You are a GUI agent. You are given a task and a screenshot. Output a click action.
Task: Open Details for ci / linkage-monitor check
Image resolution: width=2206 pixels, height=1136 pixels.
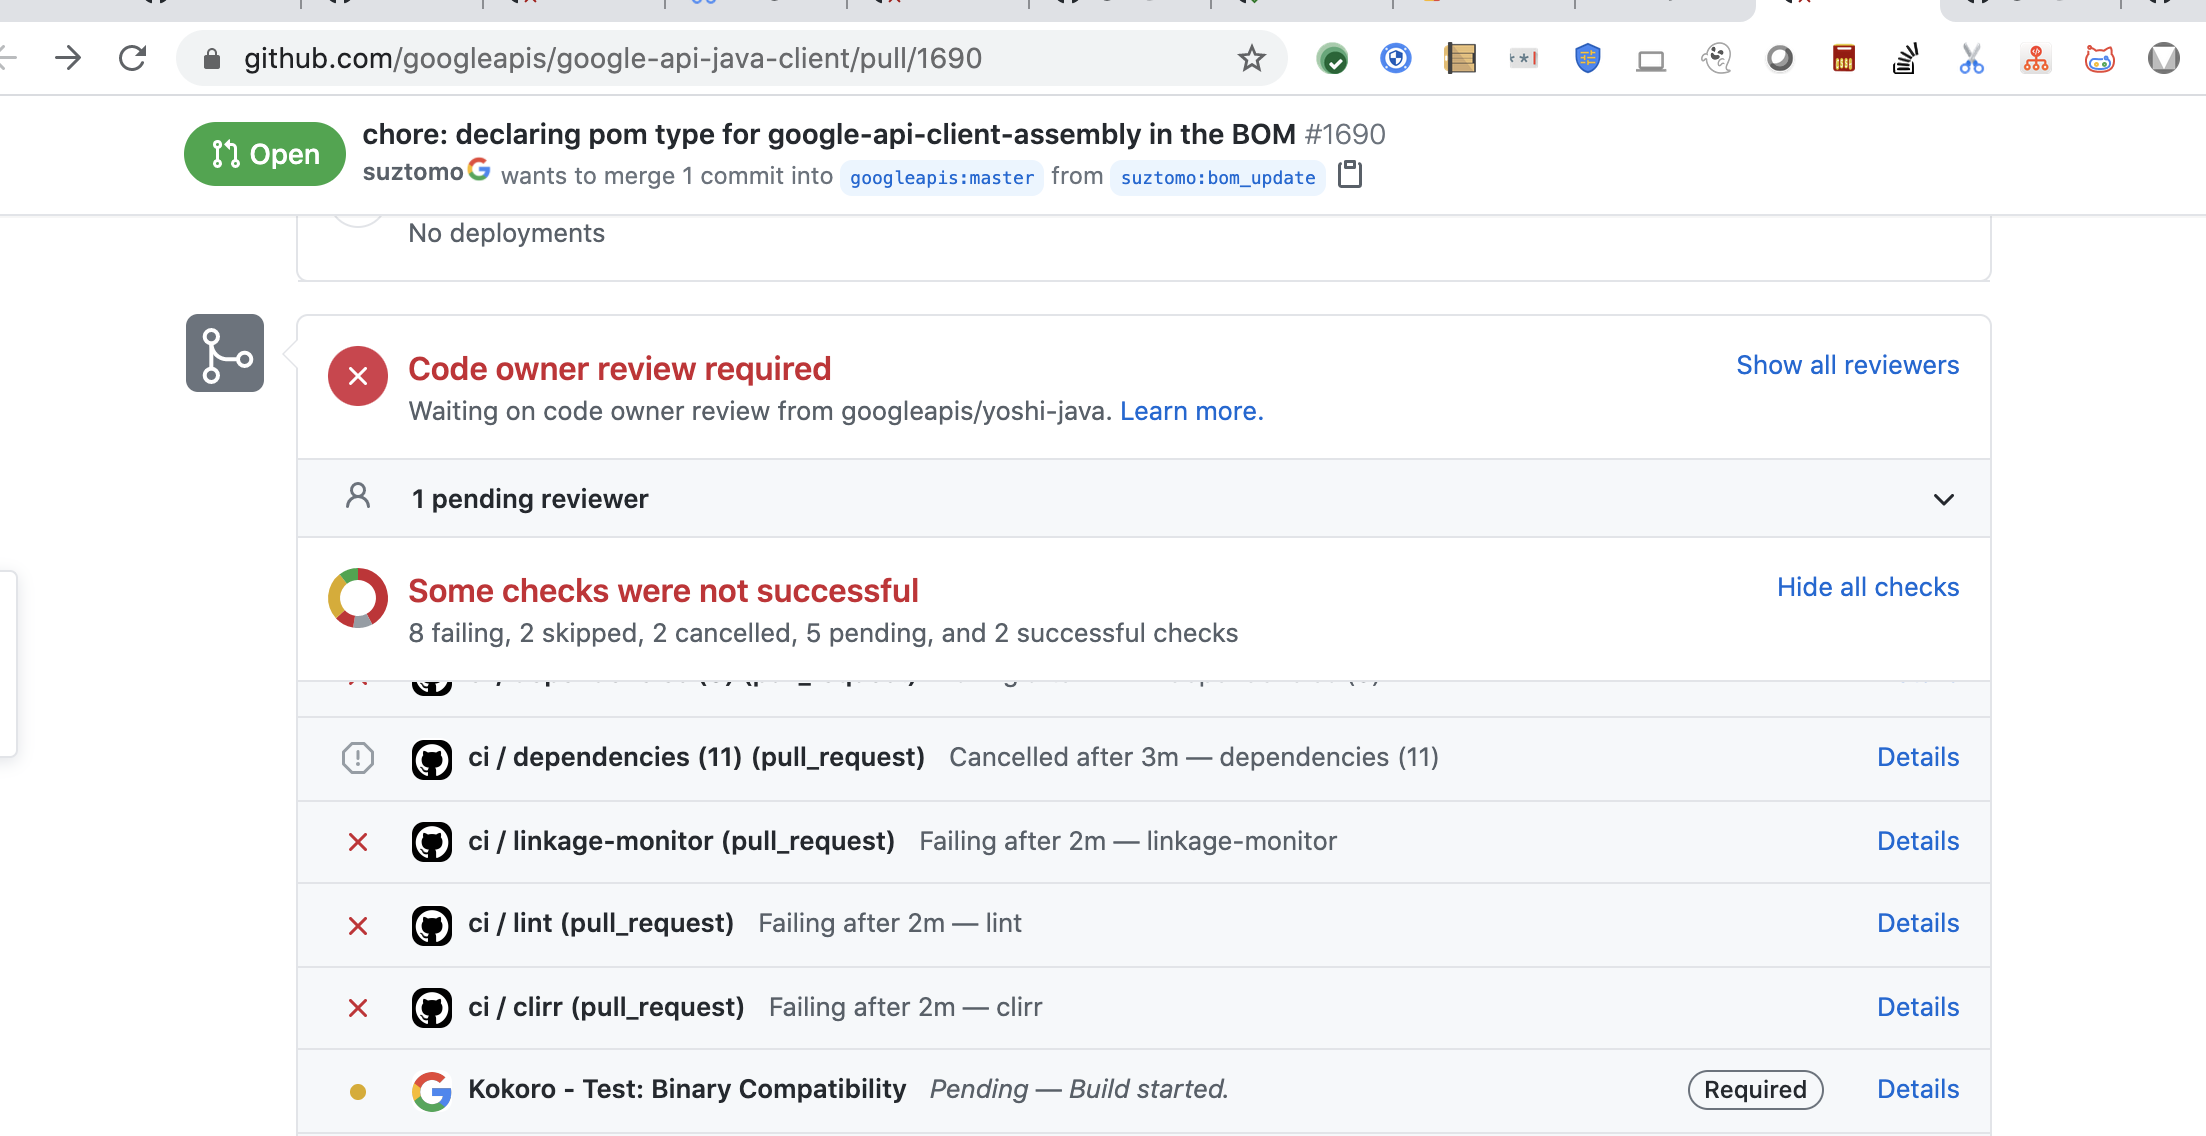pos(1917,841)
